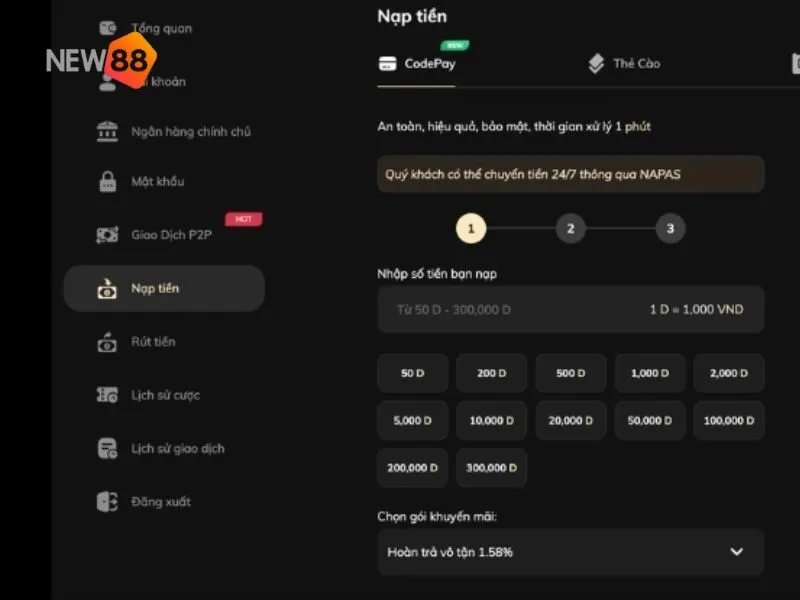Image resolution: width=800 pixels, height=600 pixels.
Task: Choose the 1,000 D amount button
Action: point(650,373)
